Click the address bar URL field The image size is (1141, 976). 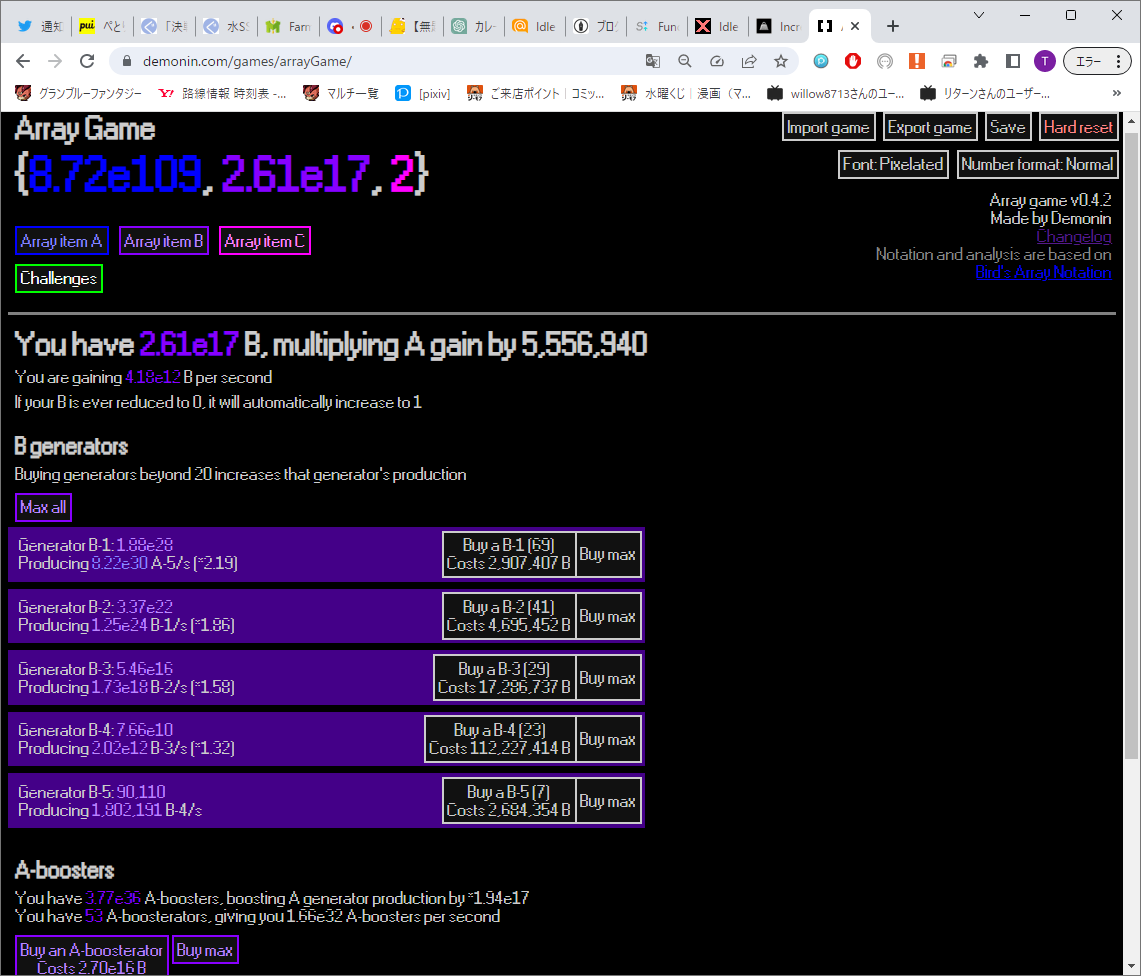(386, 61)
